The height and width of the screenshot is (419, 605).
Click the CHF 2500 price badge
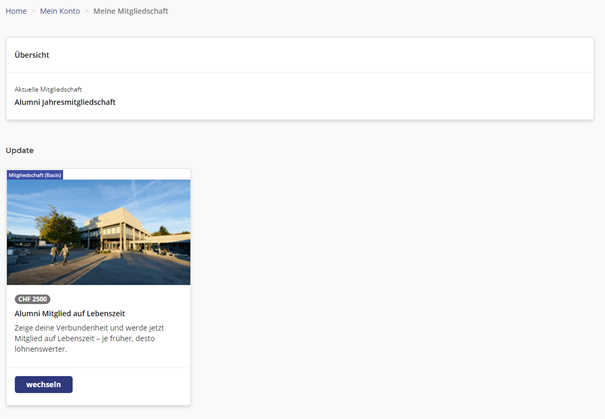(x=32, y=299)
